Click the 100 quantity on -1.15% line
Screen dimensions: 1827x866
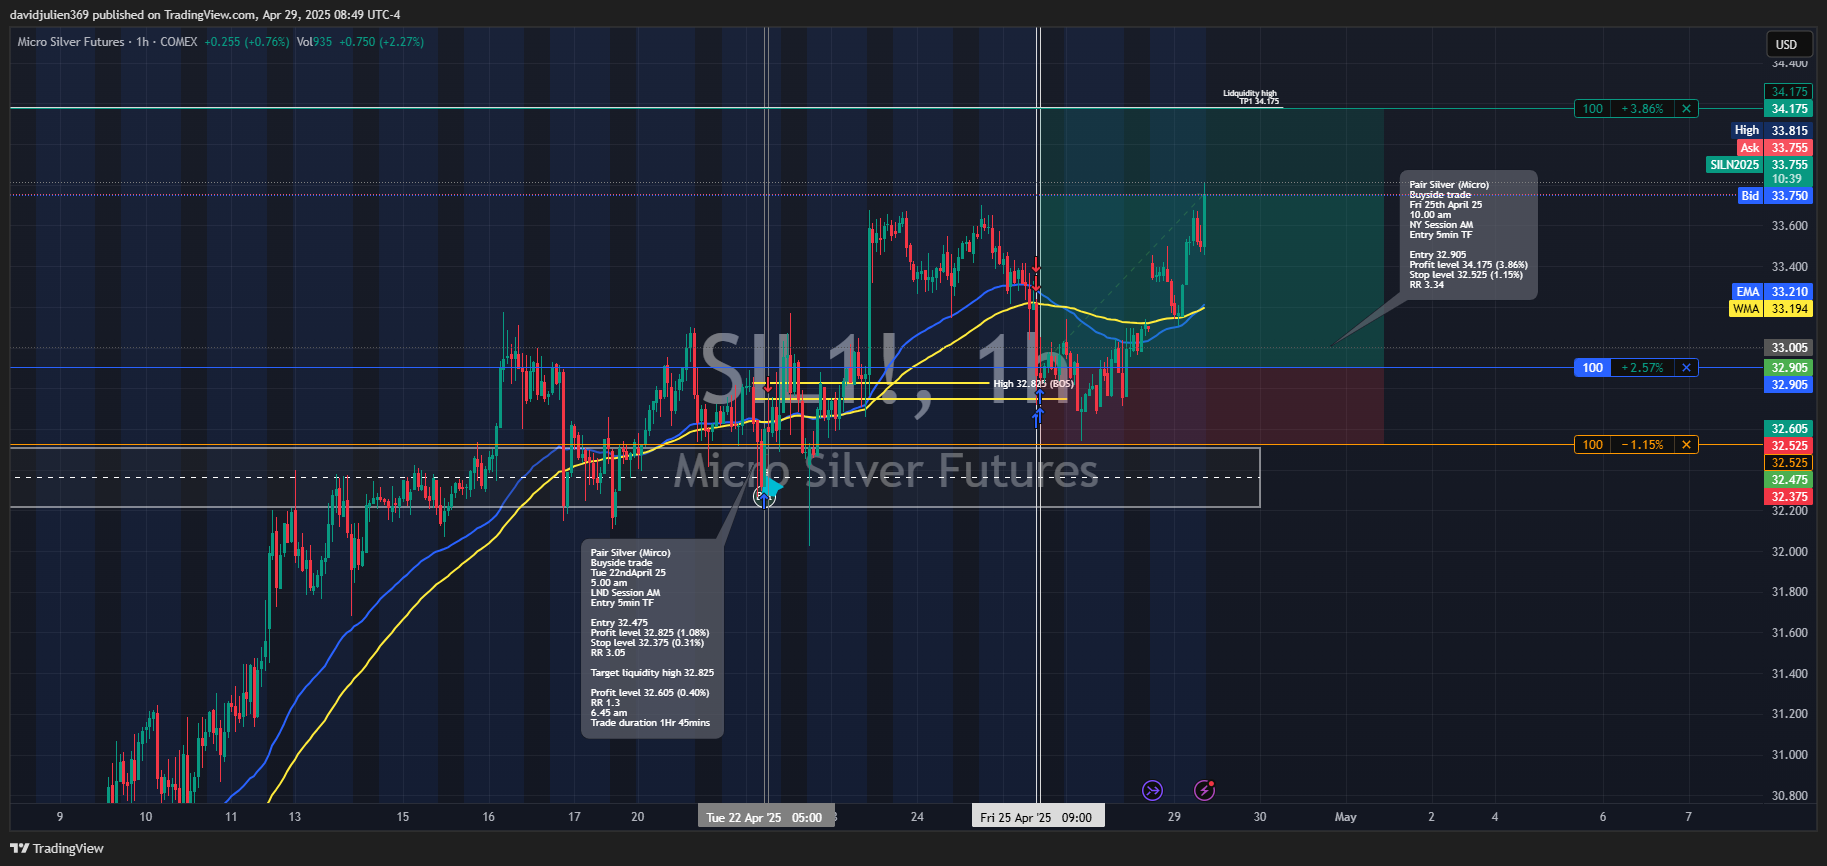click(1593, 445)
